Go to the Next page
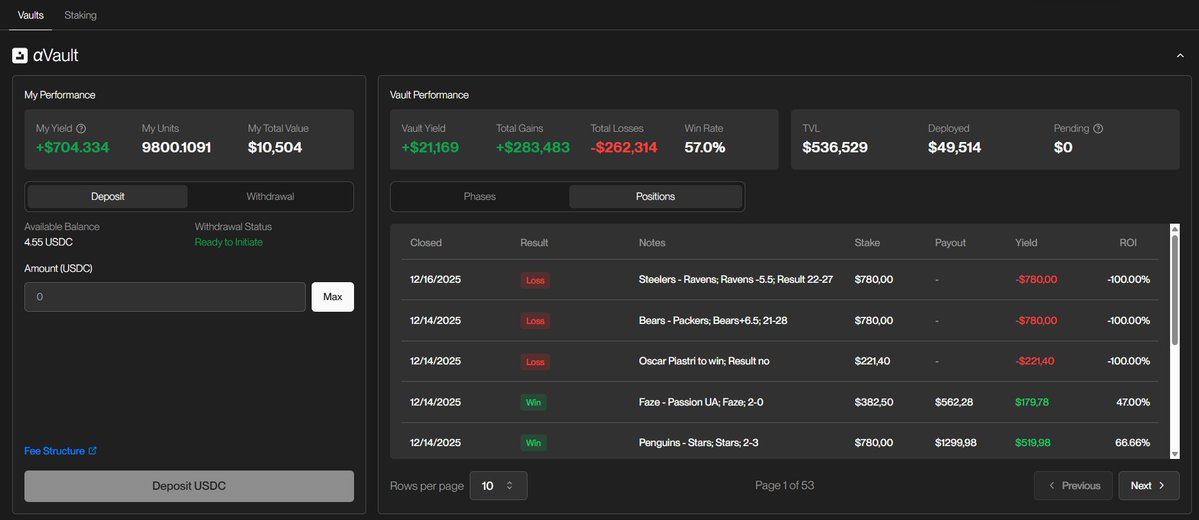Viewport: 1199px width, 520px height. (x=1149, y=486)
